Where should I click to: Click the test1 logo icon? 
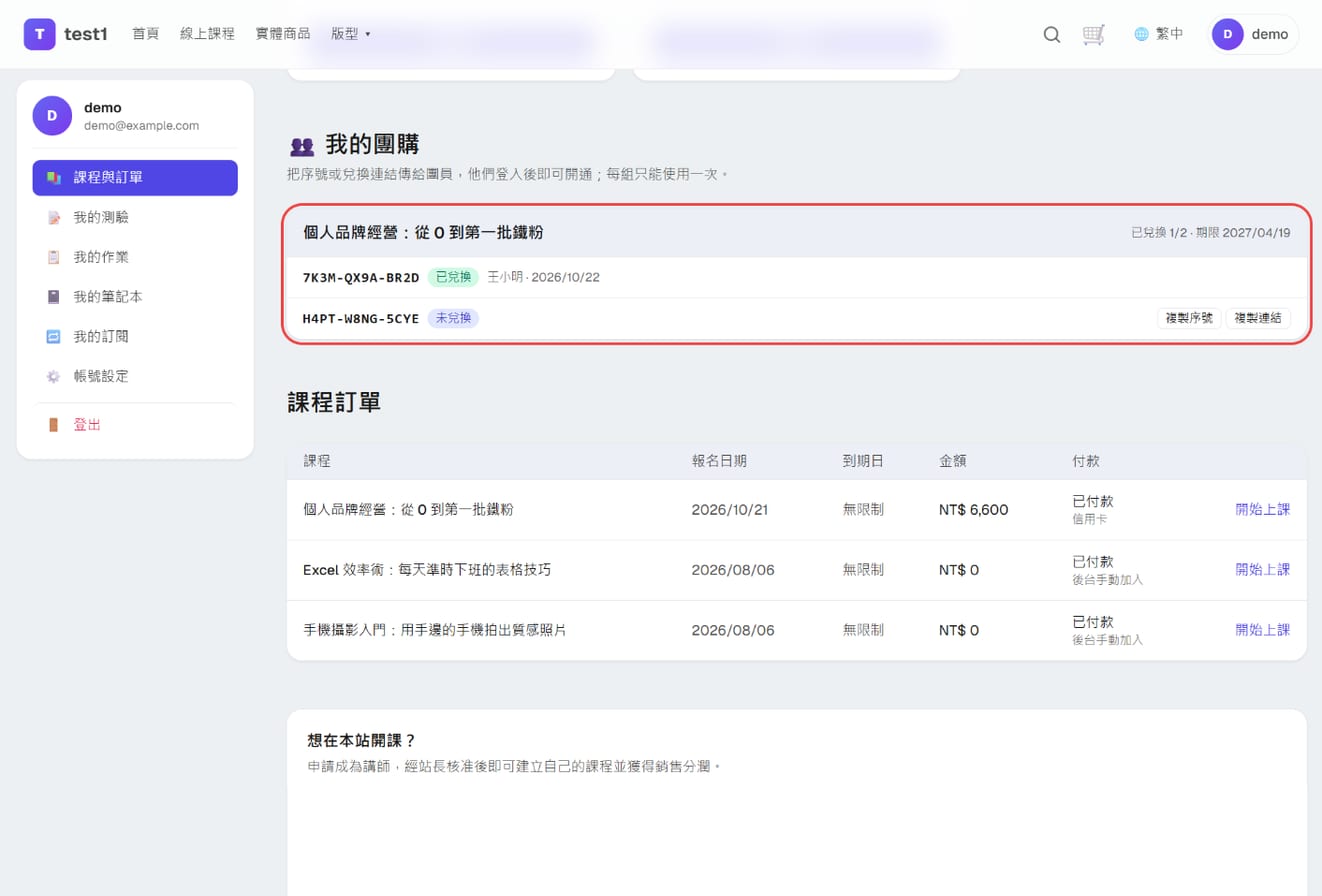click(40, 34)
